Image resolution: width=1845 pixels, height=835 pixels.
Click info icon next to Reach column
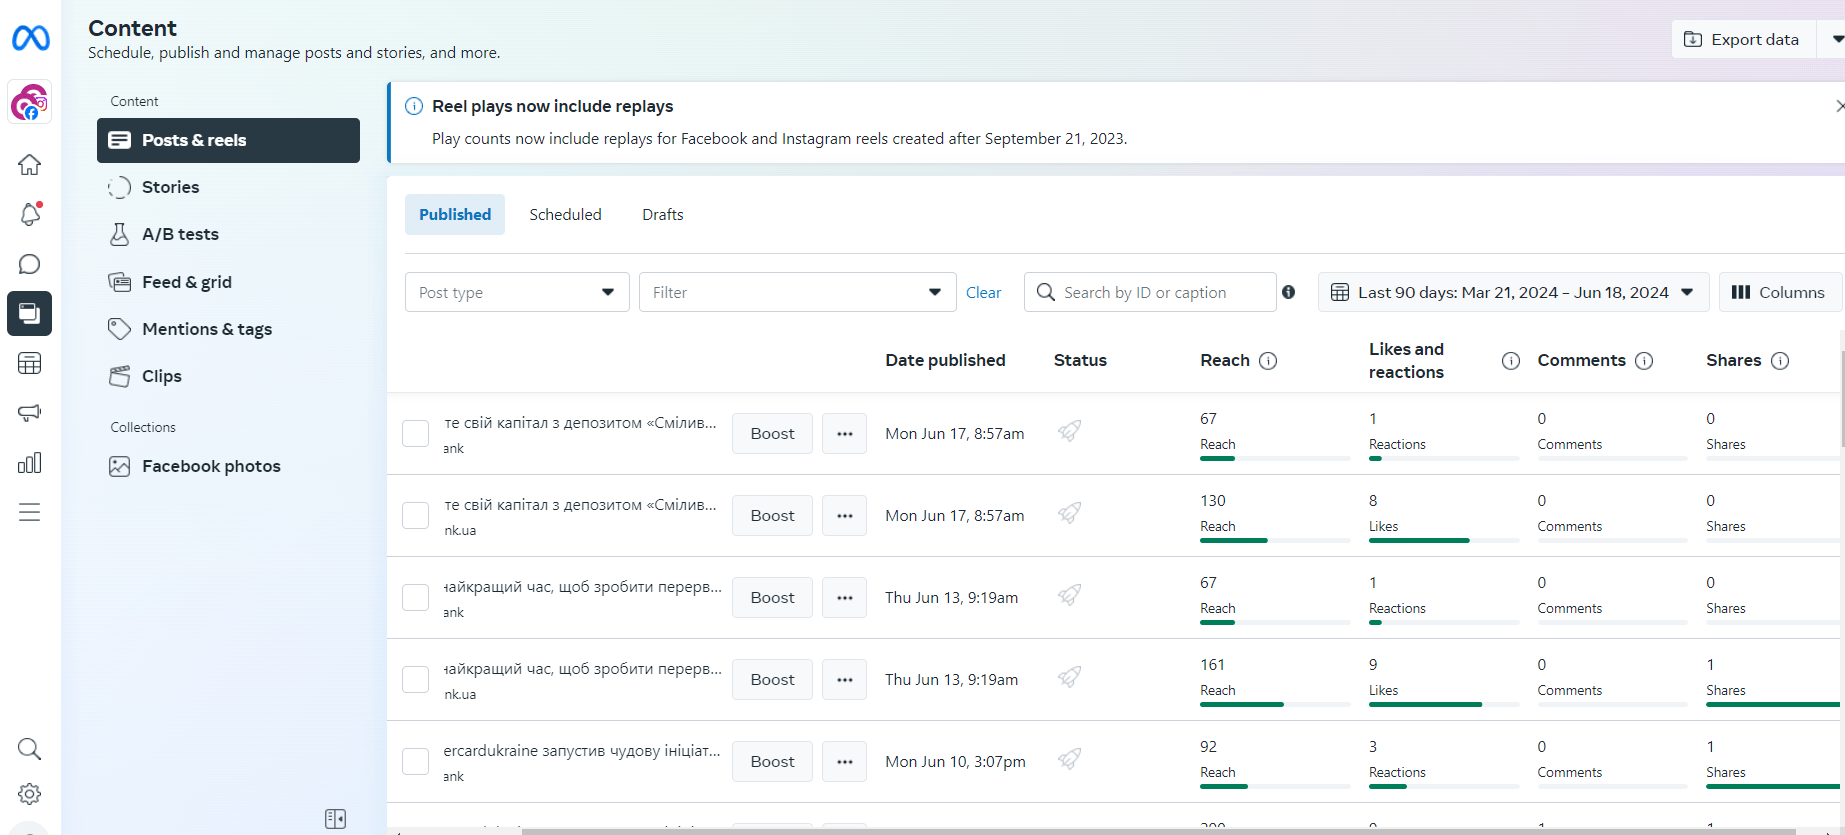(1268, 361)
